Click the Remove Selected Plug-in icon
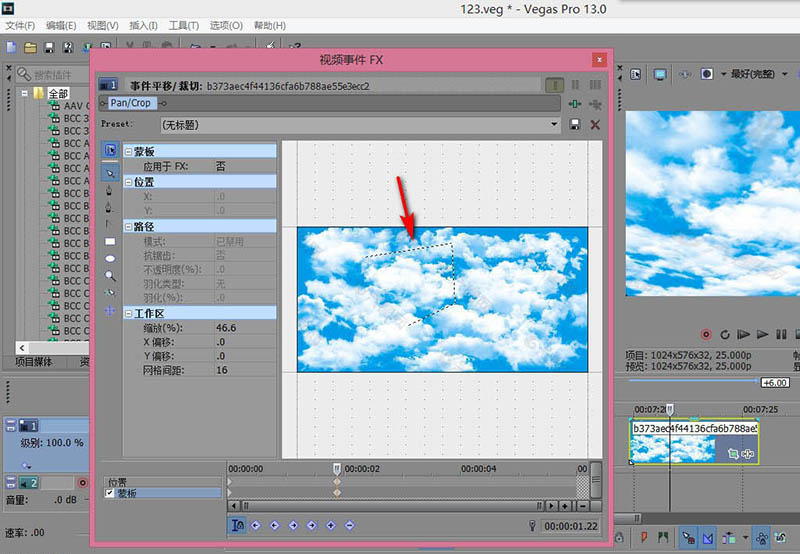800x554 pixels. [x=595, y=104]
